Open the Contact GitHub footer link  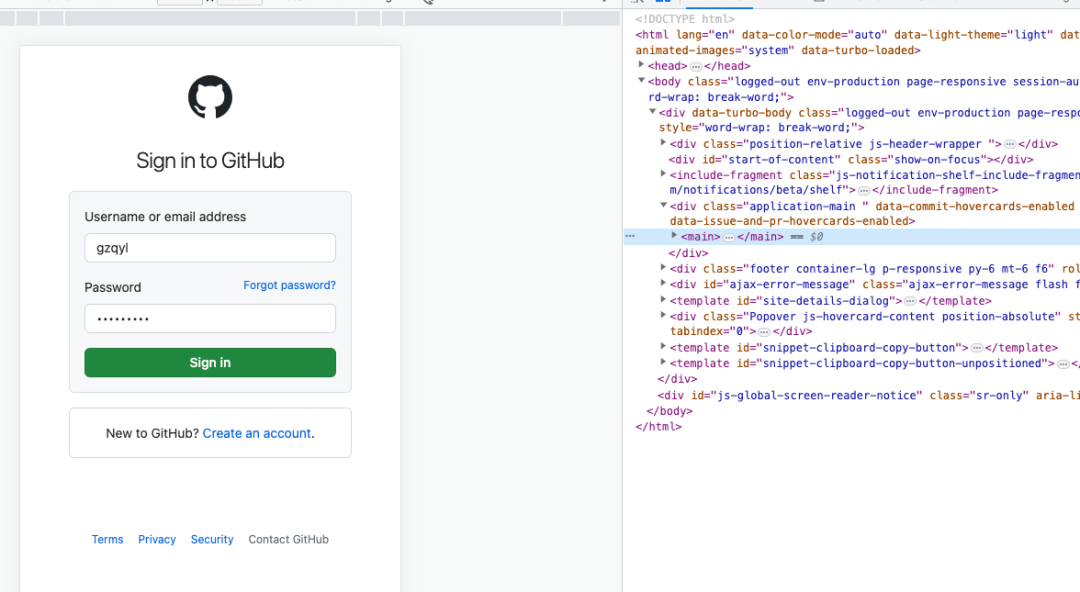pos(289,540)
